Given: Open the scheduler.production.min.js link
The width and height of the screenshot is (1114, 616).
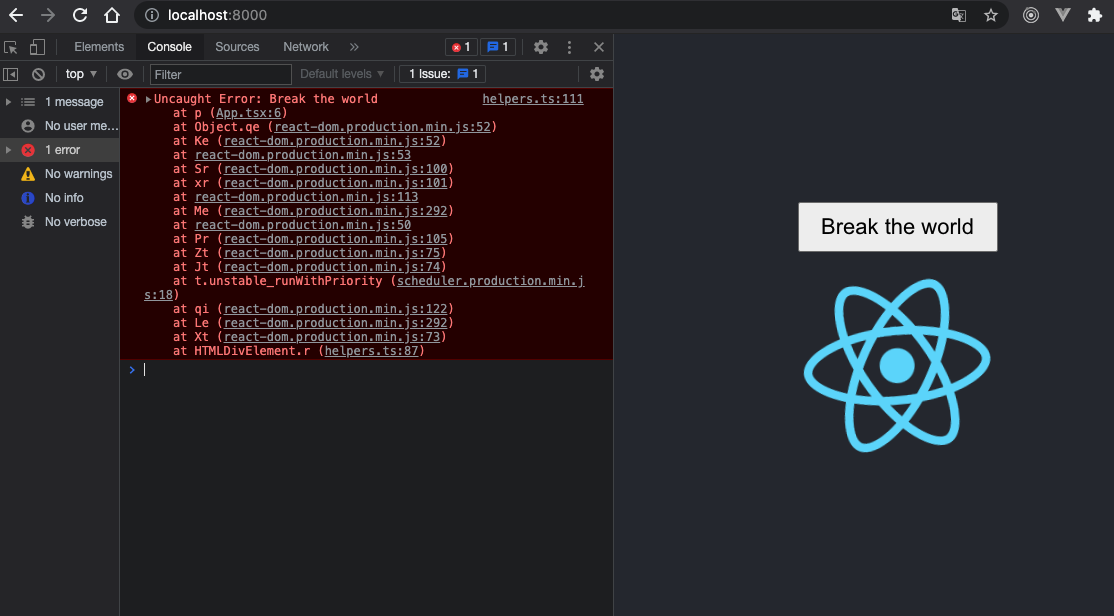Looking at the screenshot, I should (x=490, y=281).
